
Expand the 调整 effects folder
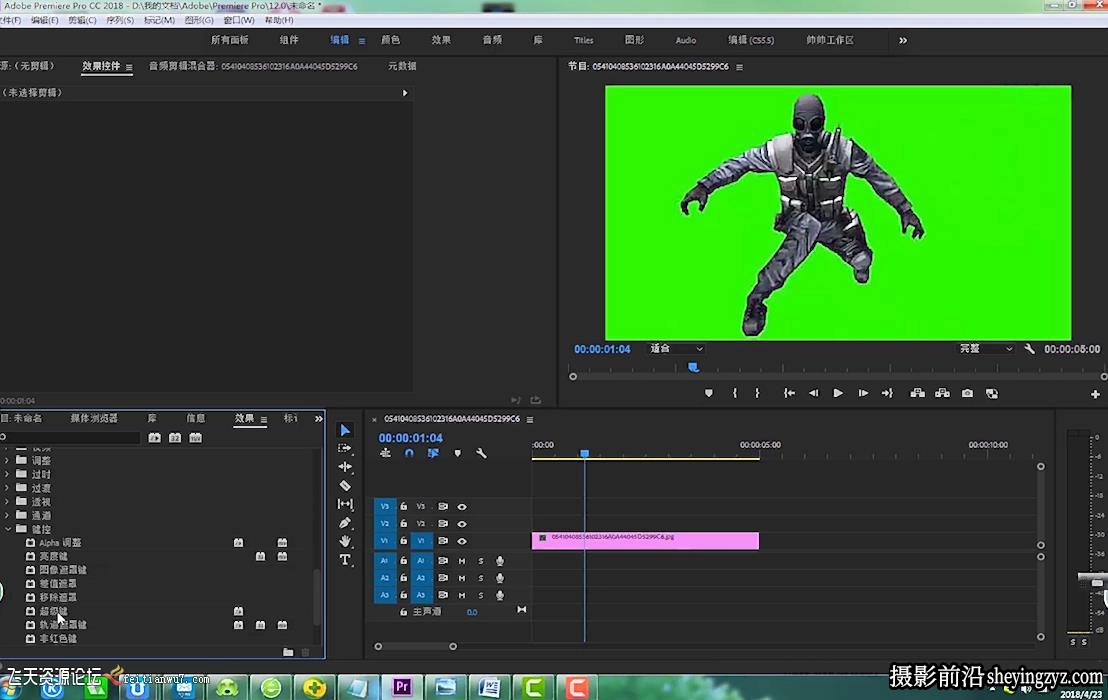7,461
